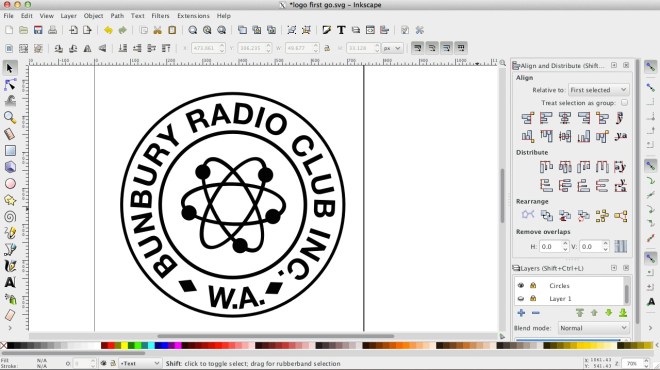
Task: Select the Text tool in toolbox
Action: tap(10, 282)
